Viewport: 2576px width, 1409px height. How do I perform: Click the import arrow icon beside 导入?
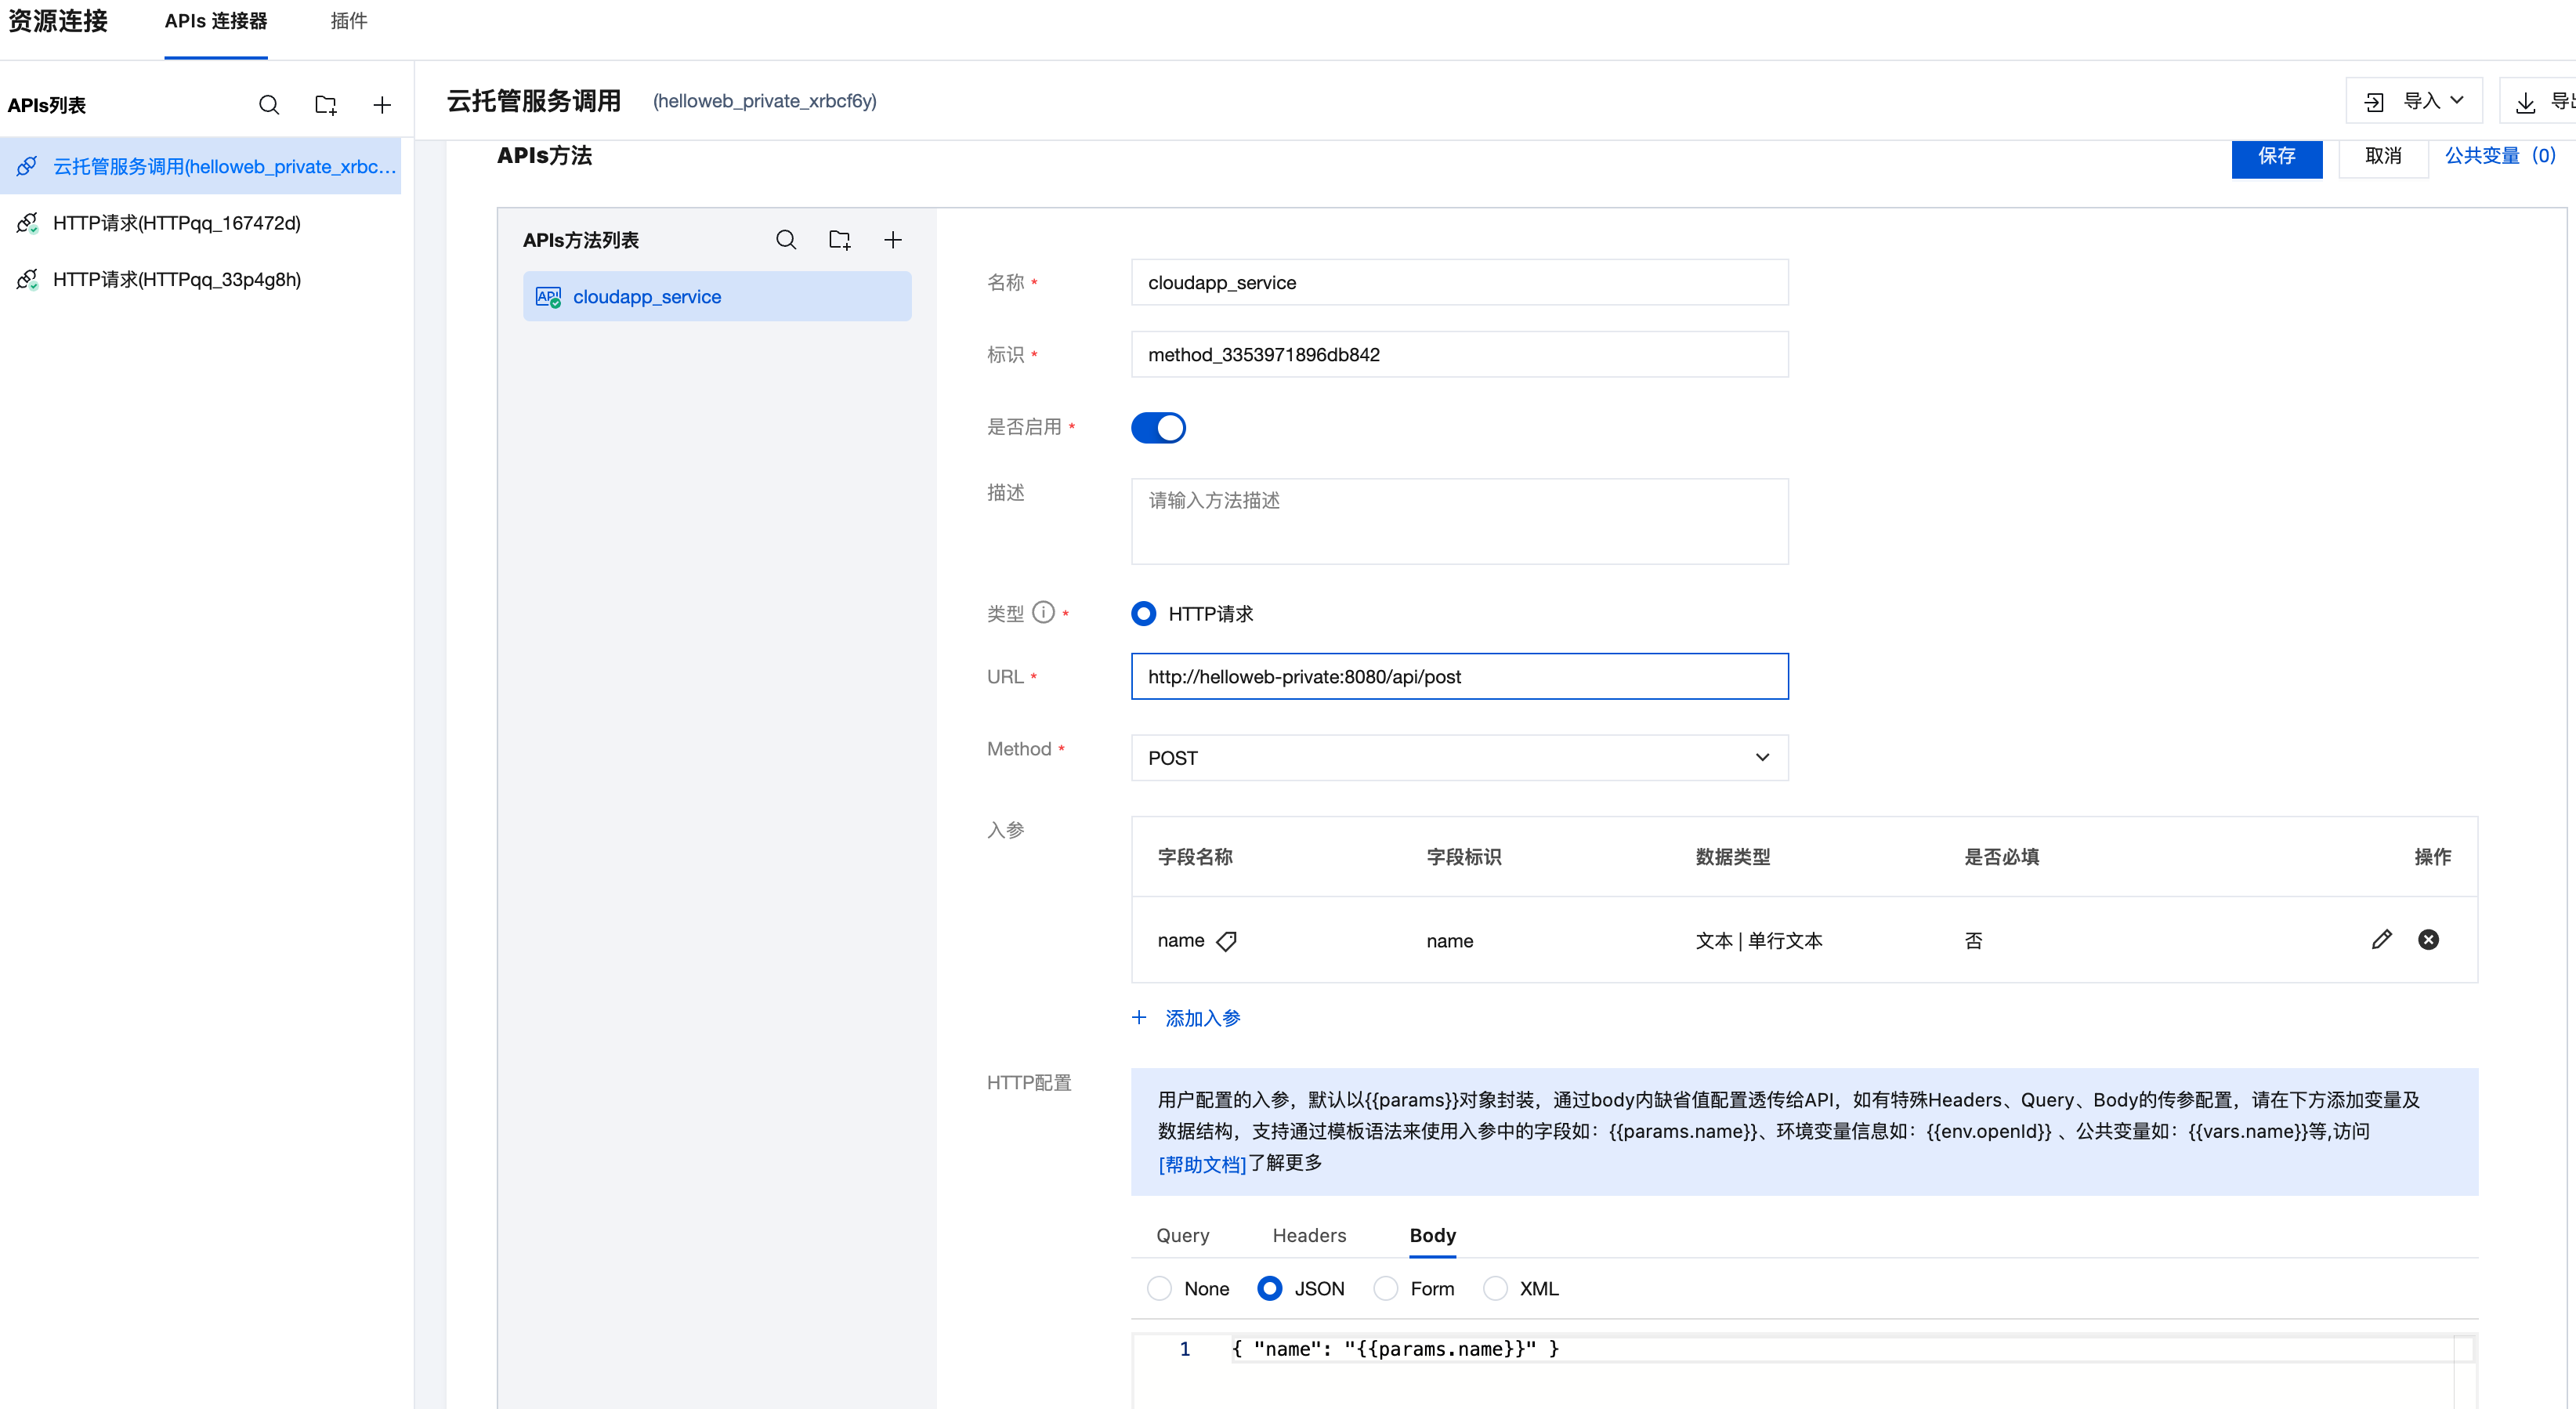(x=2374, y=101)
